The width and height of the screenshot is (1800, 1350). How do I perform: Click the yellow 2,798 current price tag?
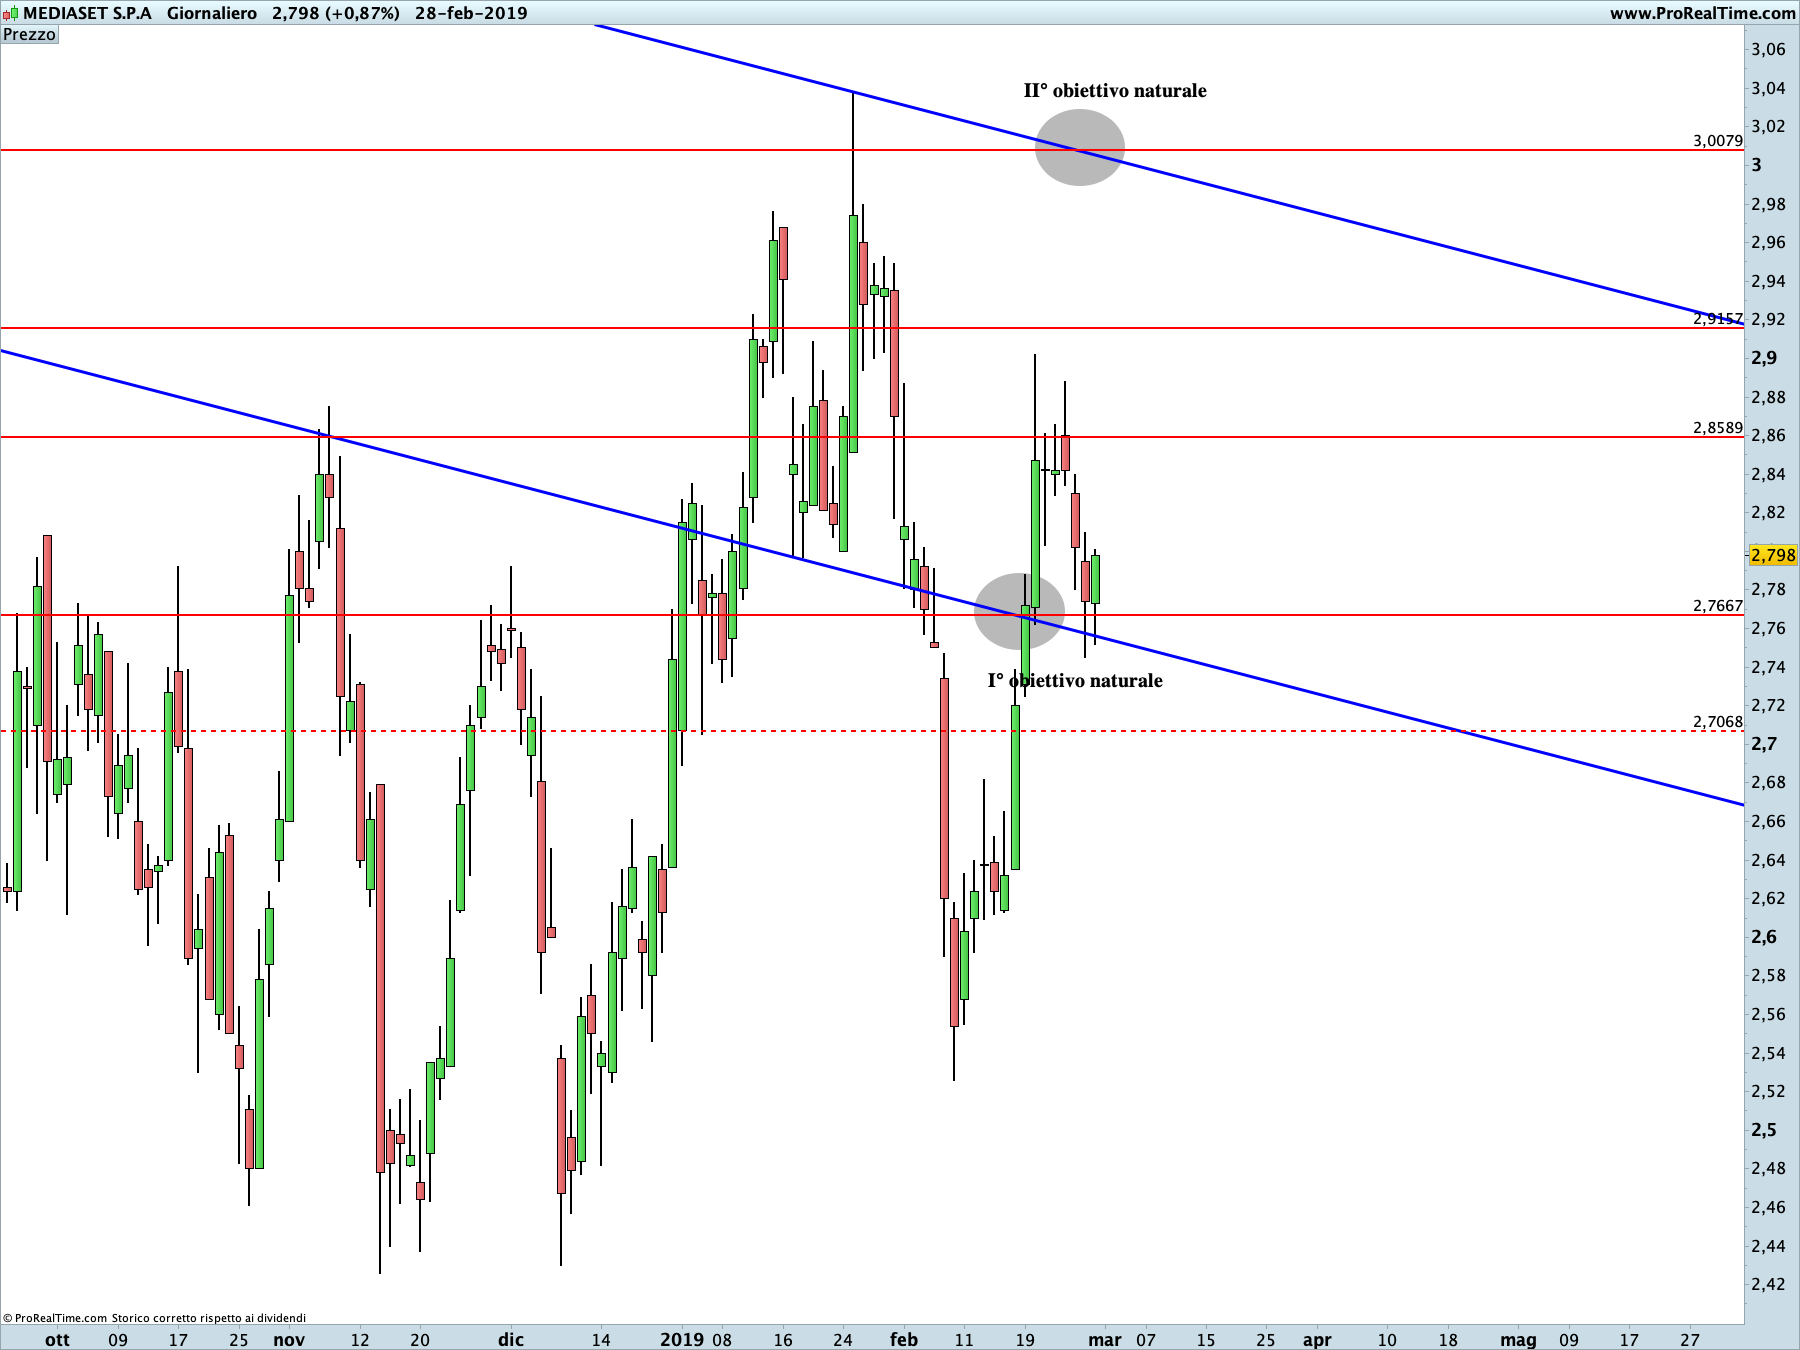pos(1772,555)
